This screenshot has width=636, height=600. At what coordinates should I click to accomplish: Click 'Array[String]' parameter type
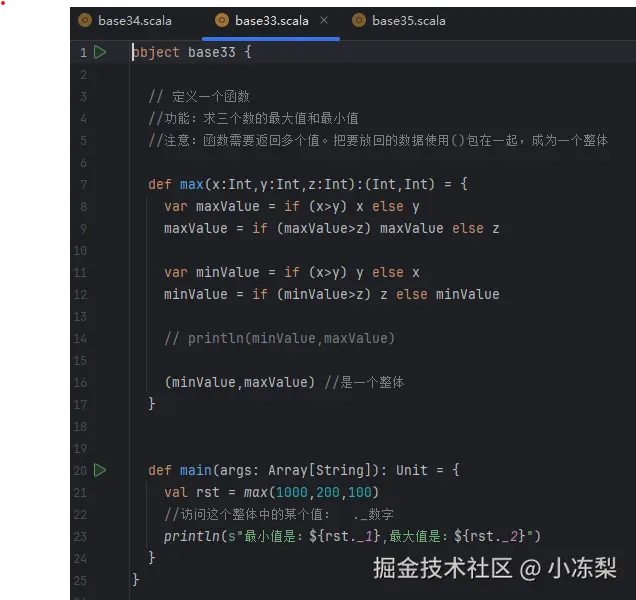[320, 470]
